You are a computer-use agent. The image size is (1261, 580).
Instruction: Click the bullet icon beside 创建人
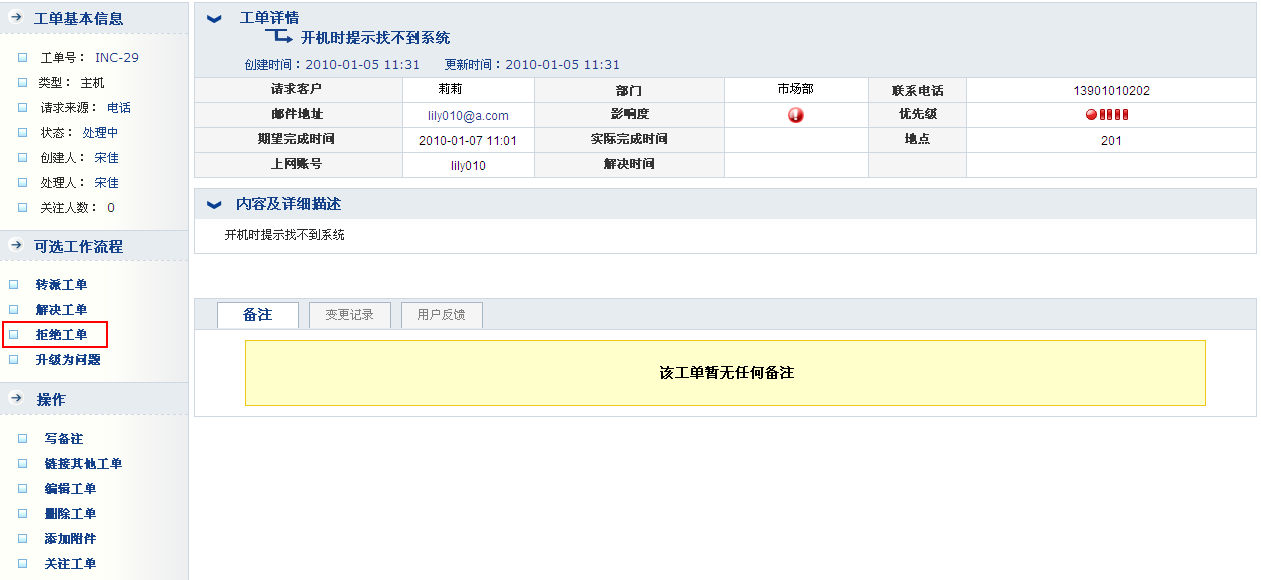click(23, 158)
